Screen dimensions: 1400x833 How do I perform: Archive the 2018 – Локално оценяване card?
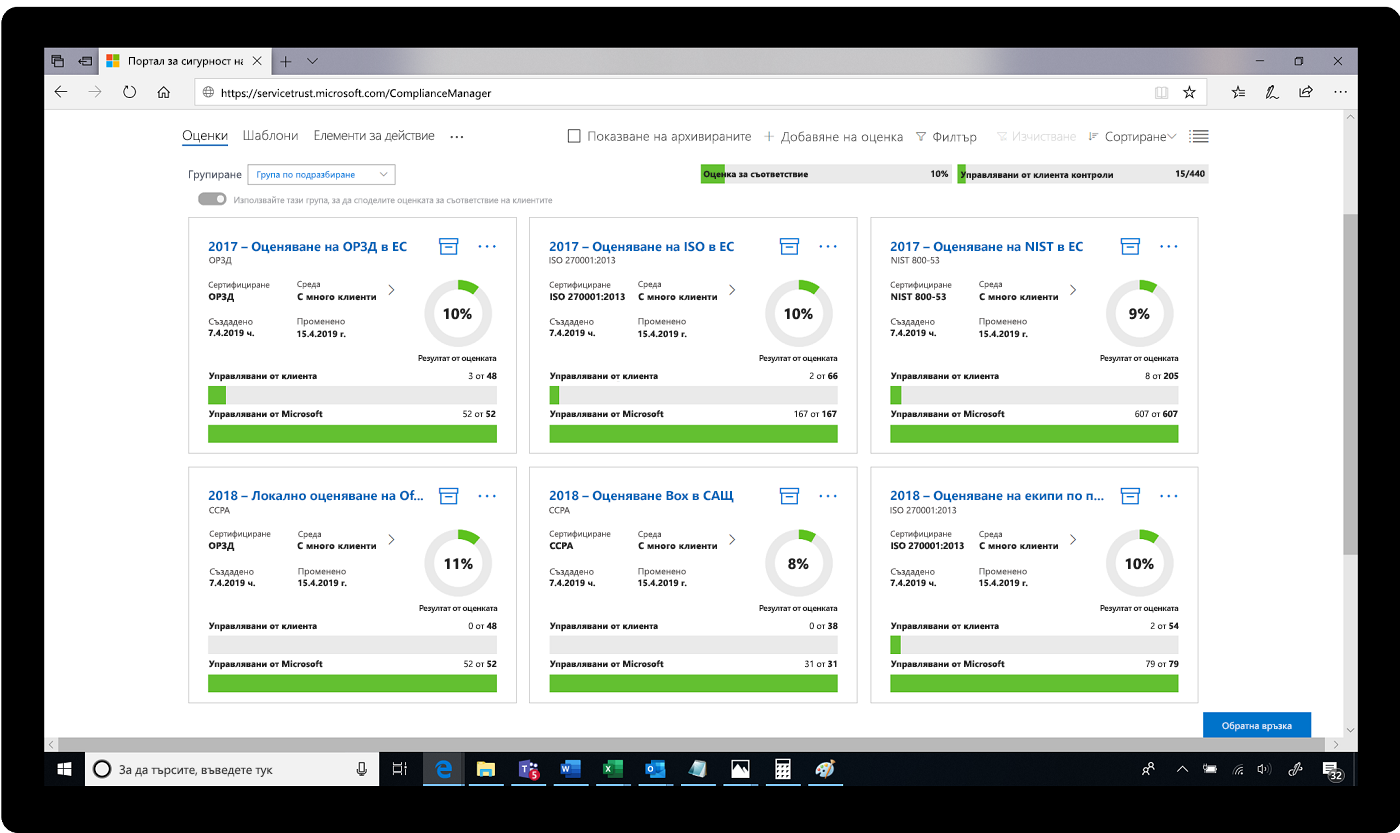tap(449, 495)
